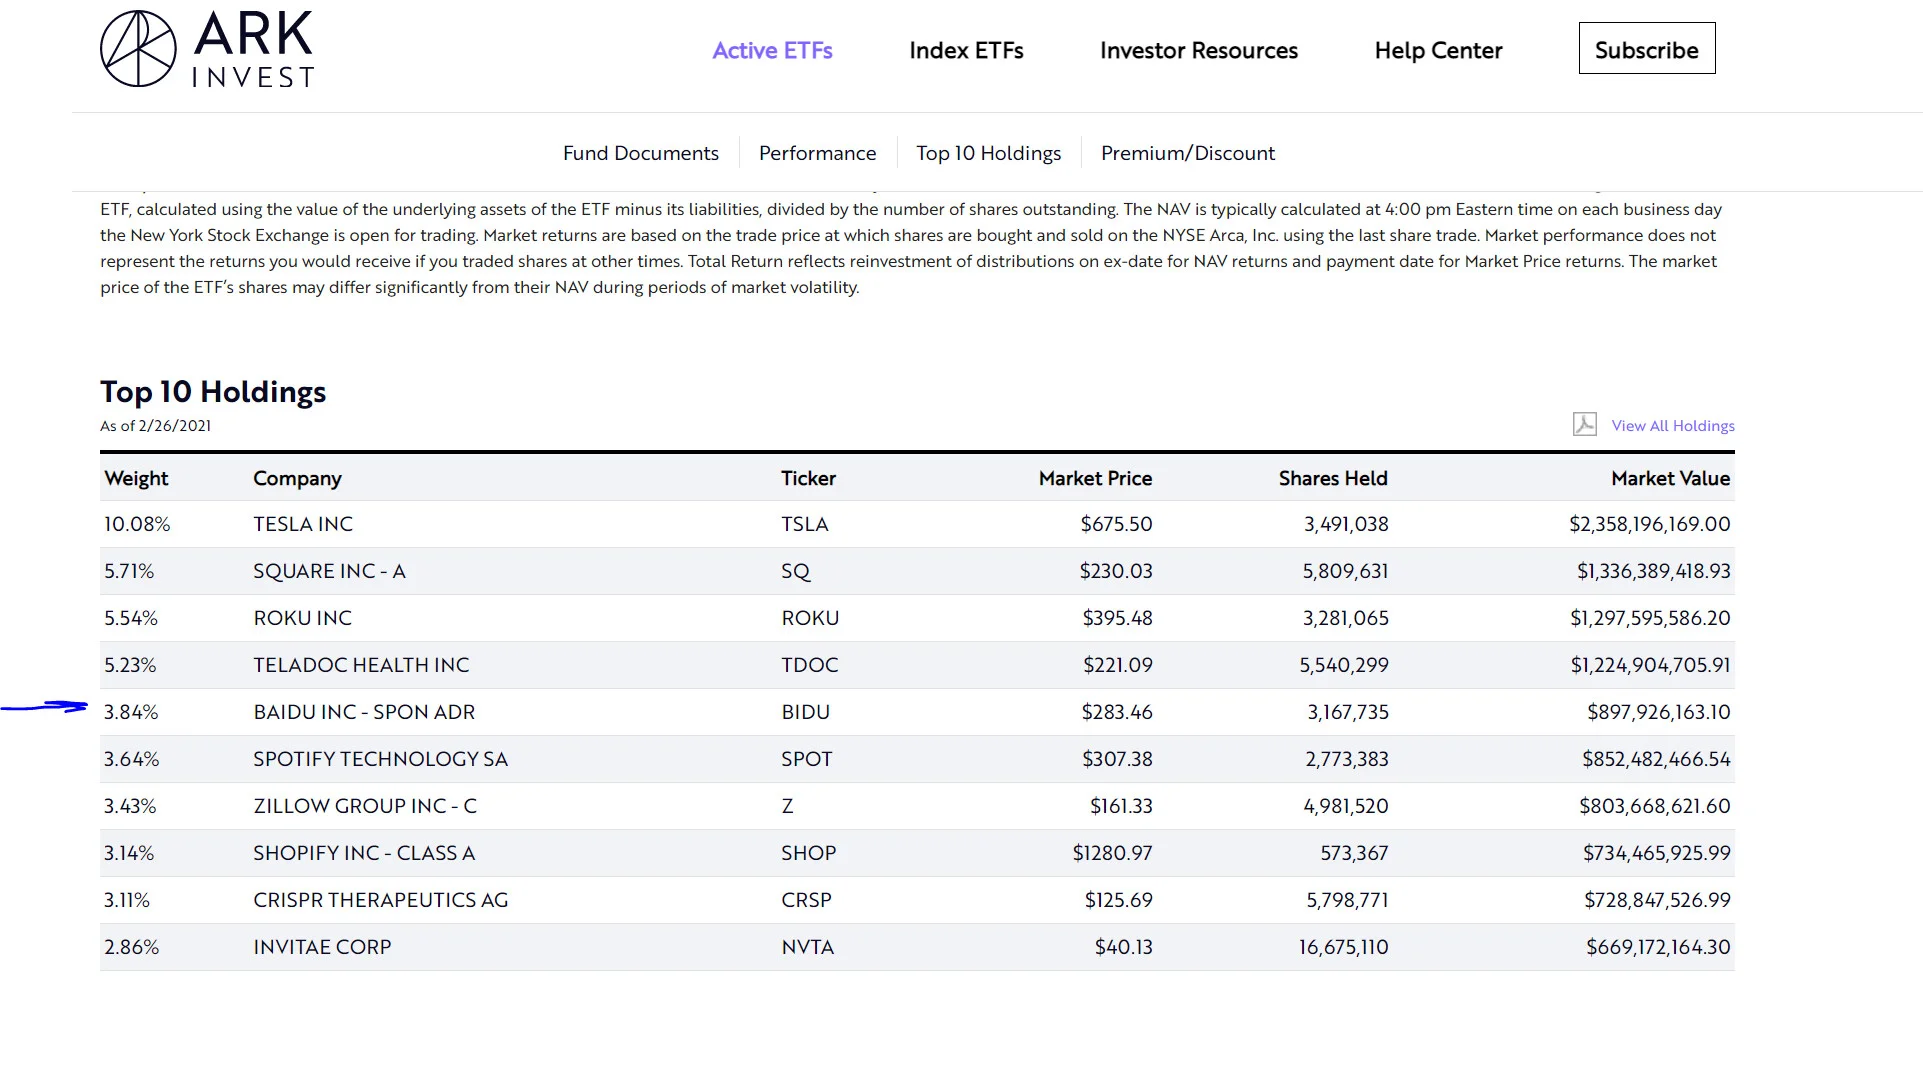Open the Index ETFs menu
Viewport: 1923px width, 1068px height.
(x=966, y=50)
